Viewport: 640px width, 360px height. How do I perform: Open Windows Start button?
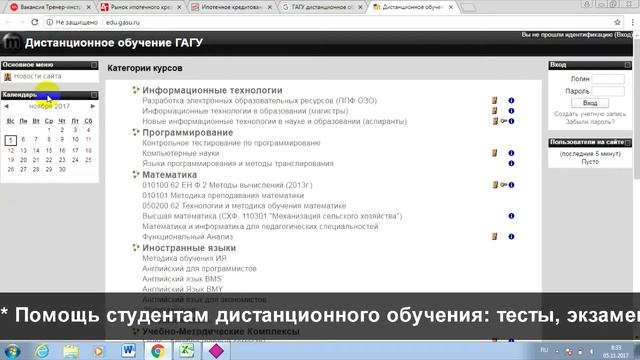[x=12, y=351]
